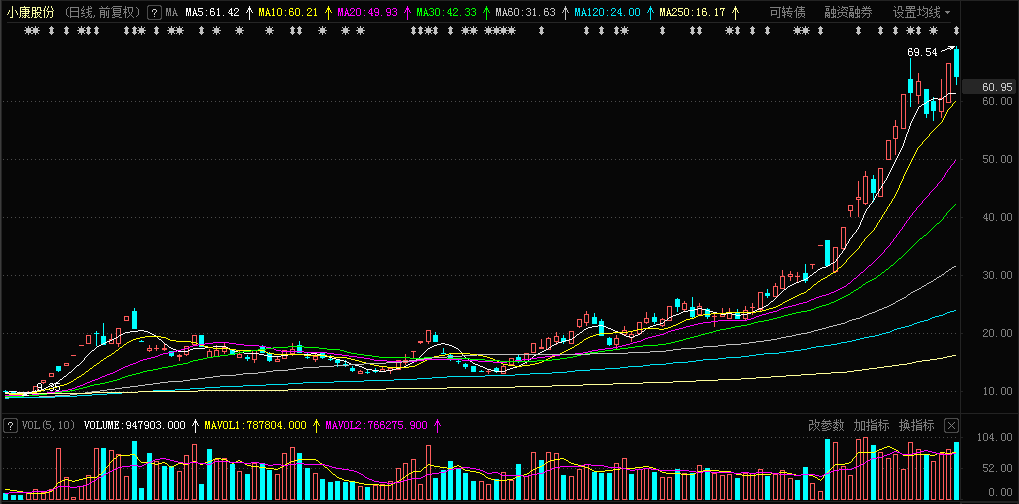Open 融资融券 margin trading link
This screenshot has height=504, width=1019.
click(x=848, y=13)
